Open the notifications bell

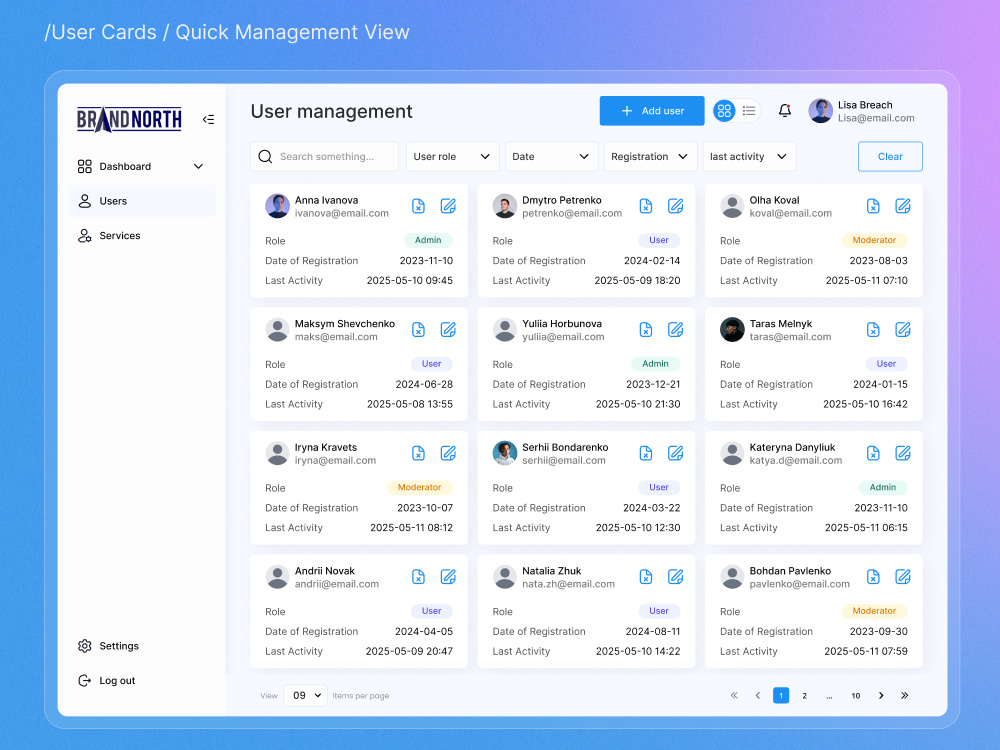coord(784,111)
